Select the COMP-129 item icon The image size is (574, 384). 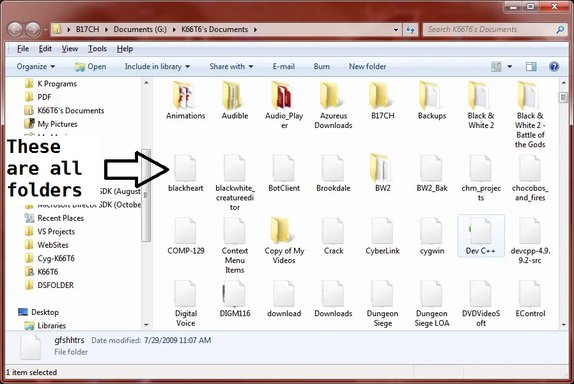pos(185,231)
